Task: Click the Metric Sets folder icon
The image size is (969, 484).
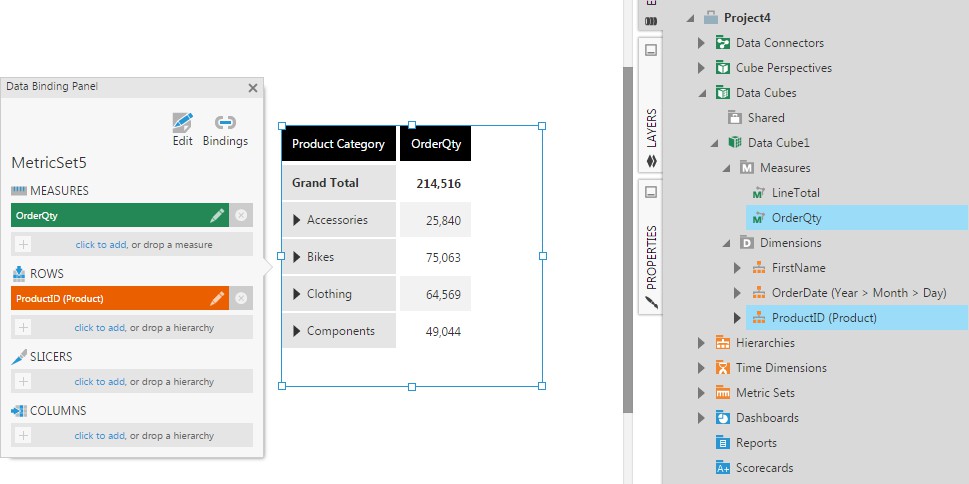Action: (x=722, y=393)
